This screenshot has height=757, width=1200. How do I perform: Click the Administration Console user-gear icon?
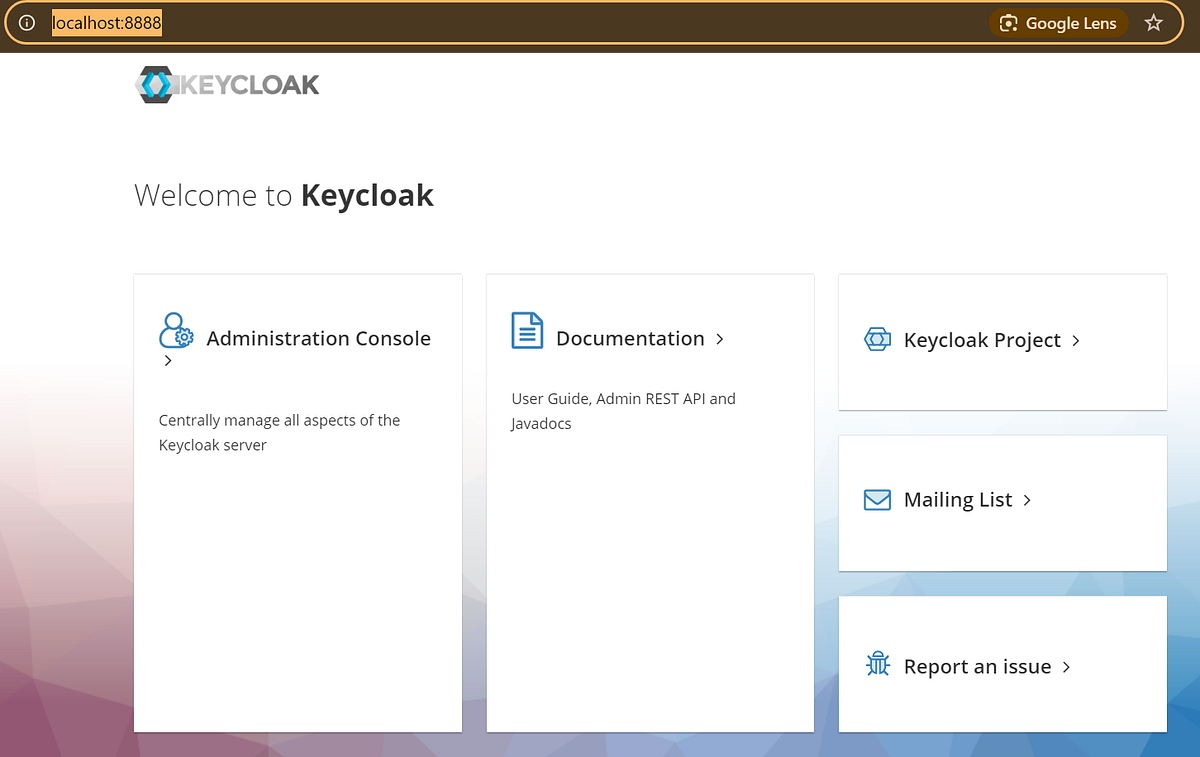click(176, 329)
